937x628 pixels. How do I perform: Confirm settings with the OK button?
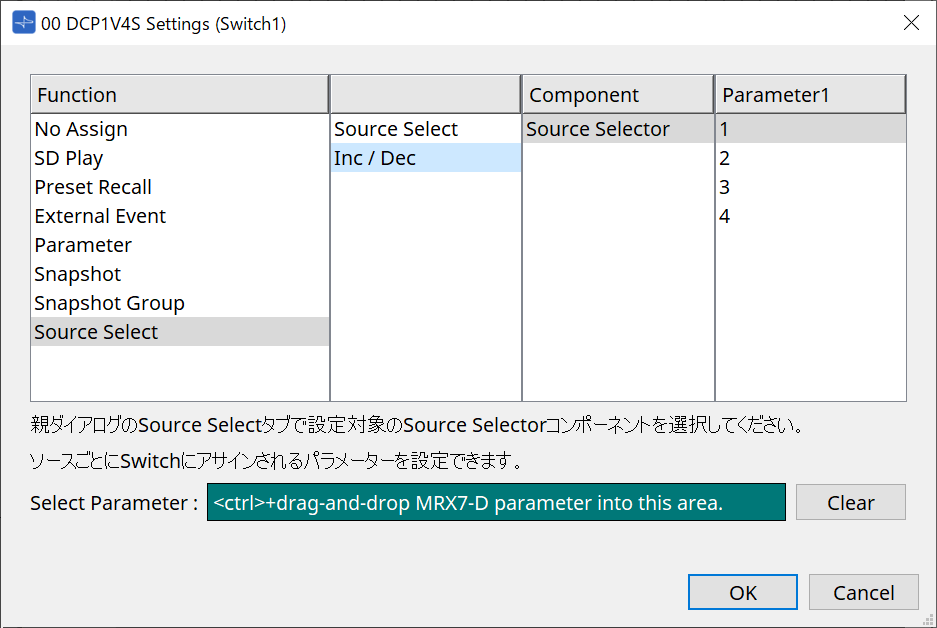[x=742, y=592]
